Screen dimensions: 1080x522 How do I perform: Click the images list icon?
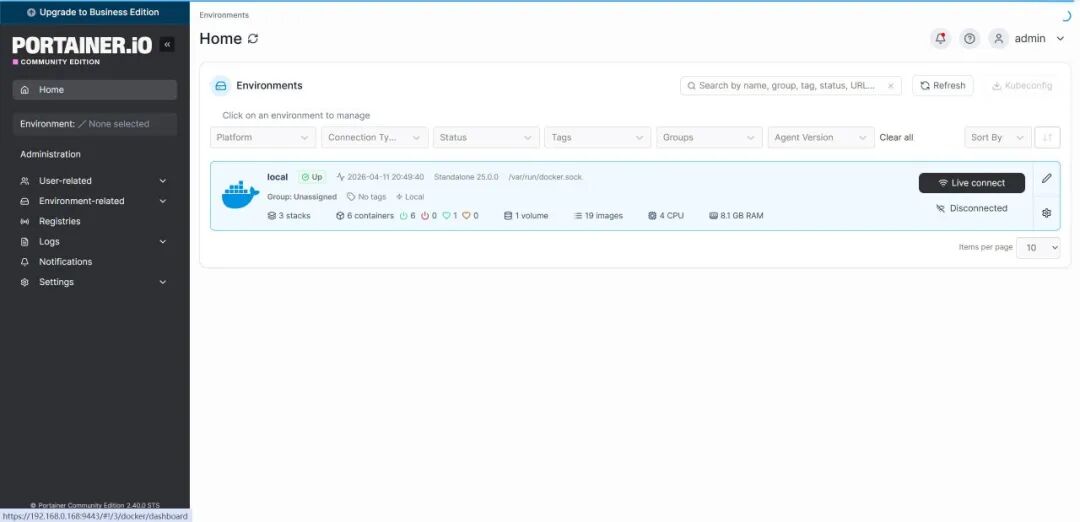(578, 216)
